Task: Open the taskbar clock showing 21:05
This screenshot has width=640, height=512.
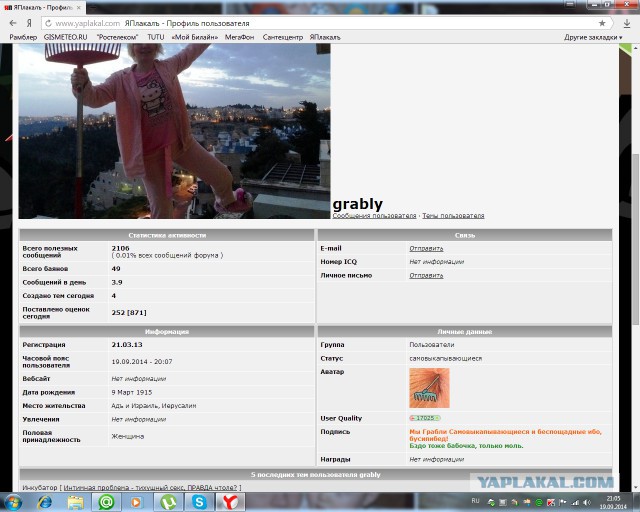Action: click(x=613, y=503)
